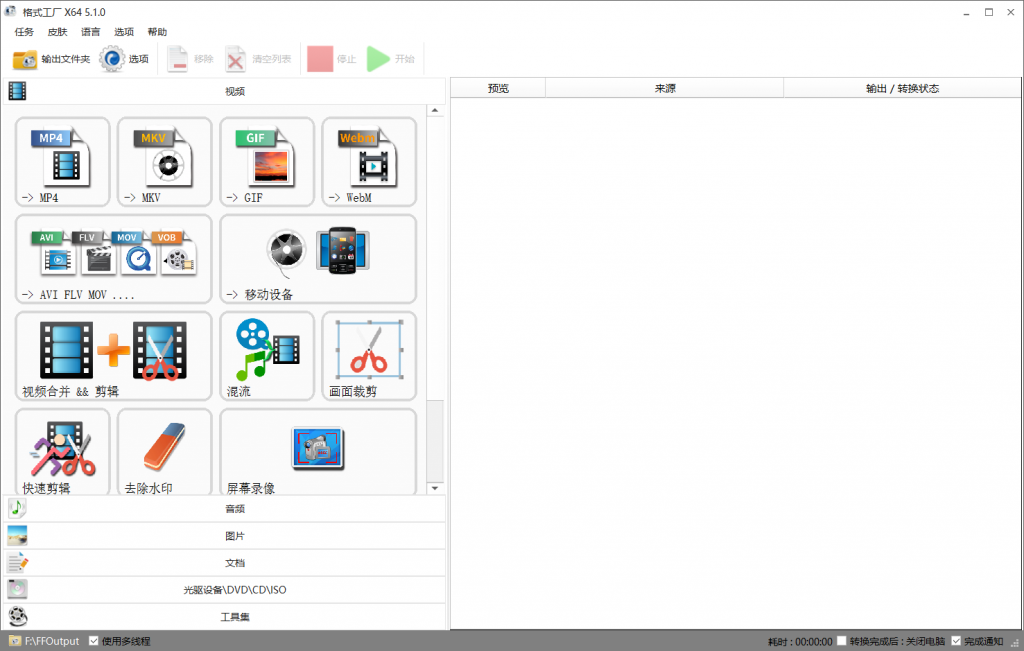Click the WebM format icon
Screen dimensions: 1024x651
click(x=368, y=162)
